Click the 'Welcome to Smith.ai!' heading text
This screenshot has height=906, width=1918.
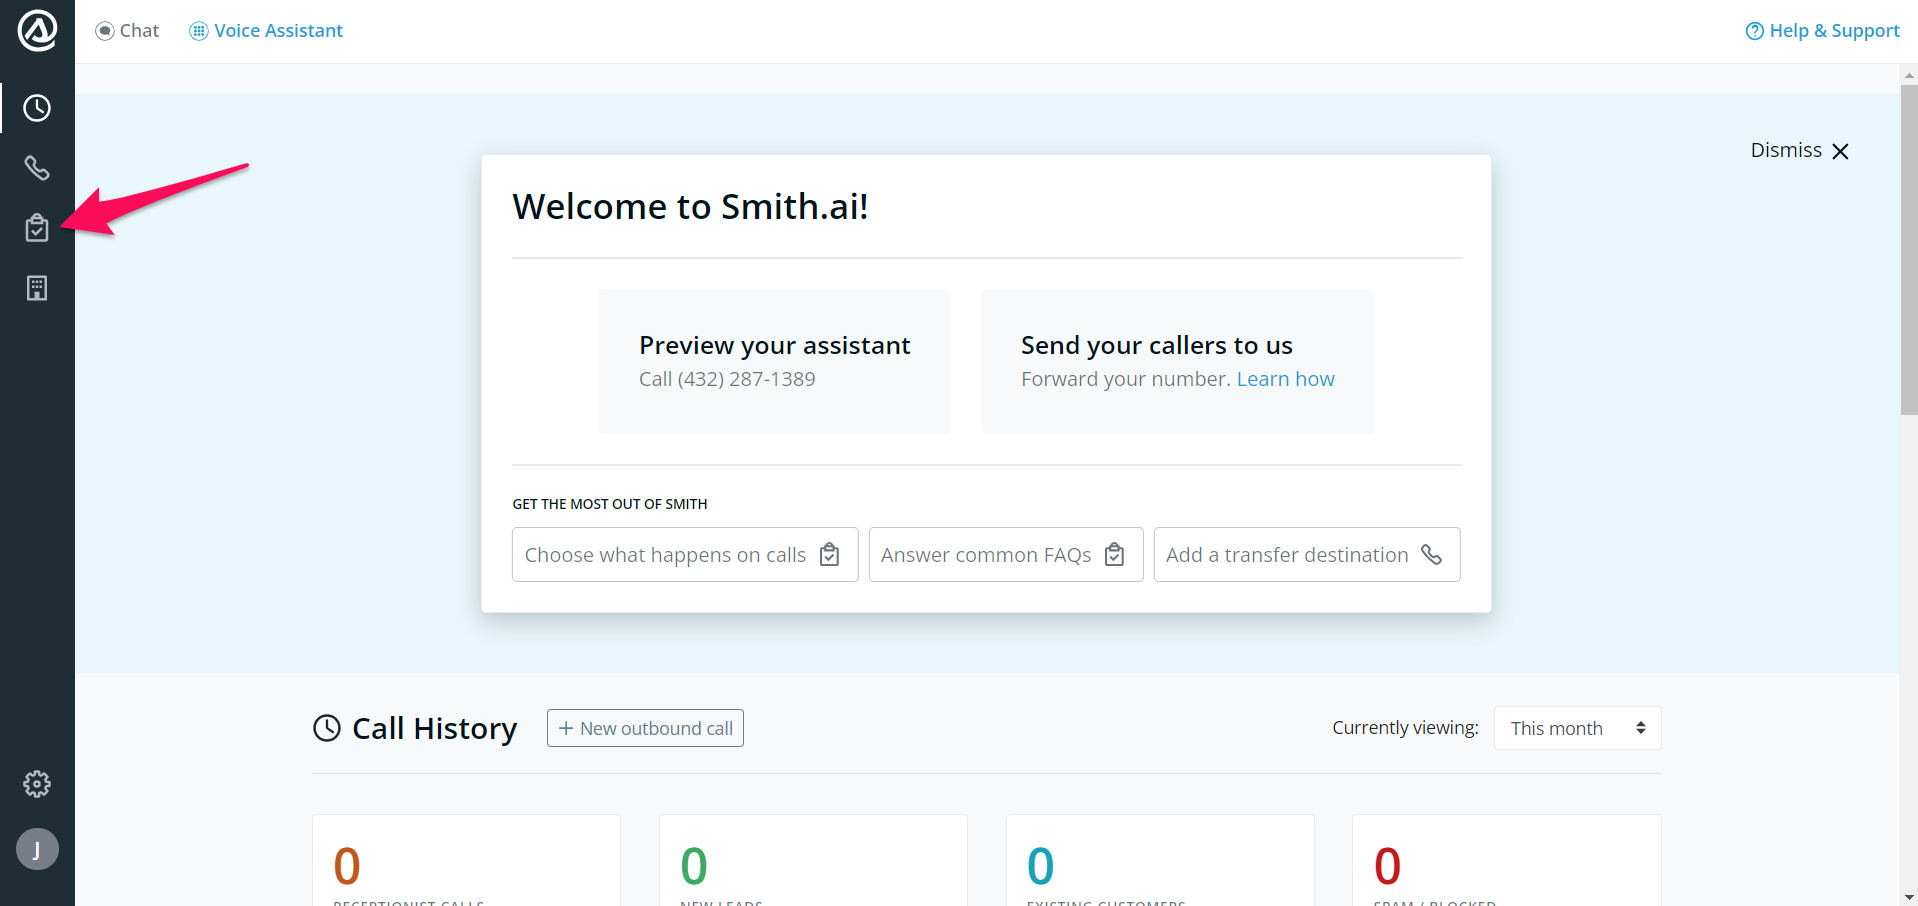point(690,206)
